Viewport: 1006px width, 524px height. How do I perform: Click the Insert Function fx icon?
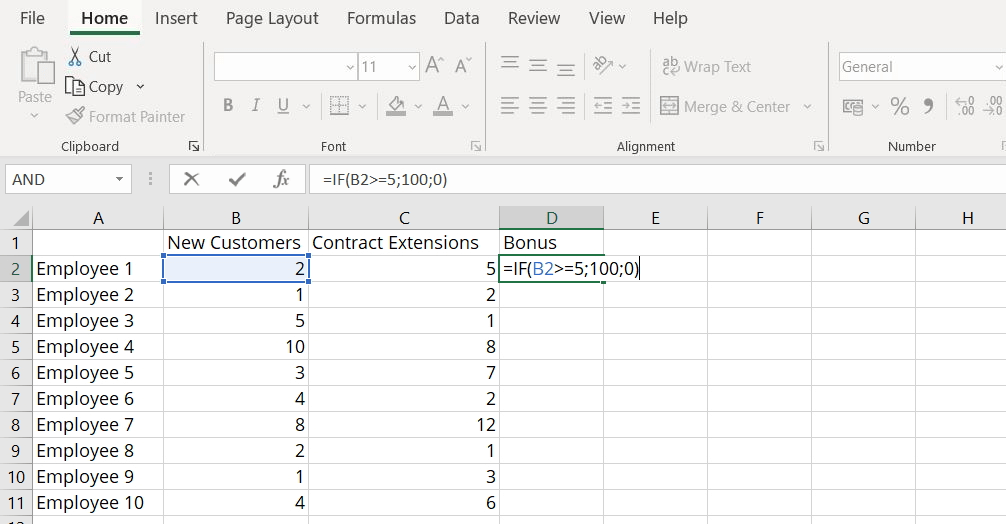point(282,179)
